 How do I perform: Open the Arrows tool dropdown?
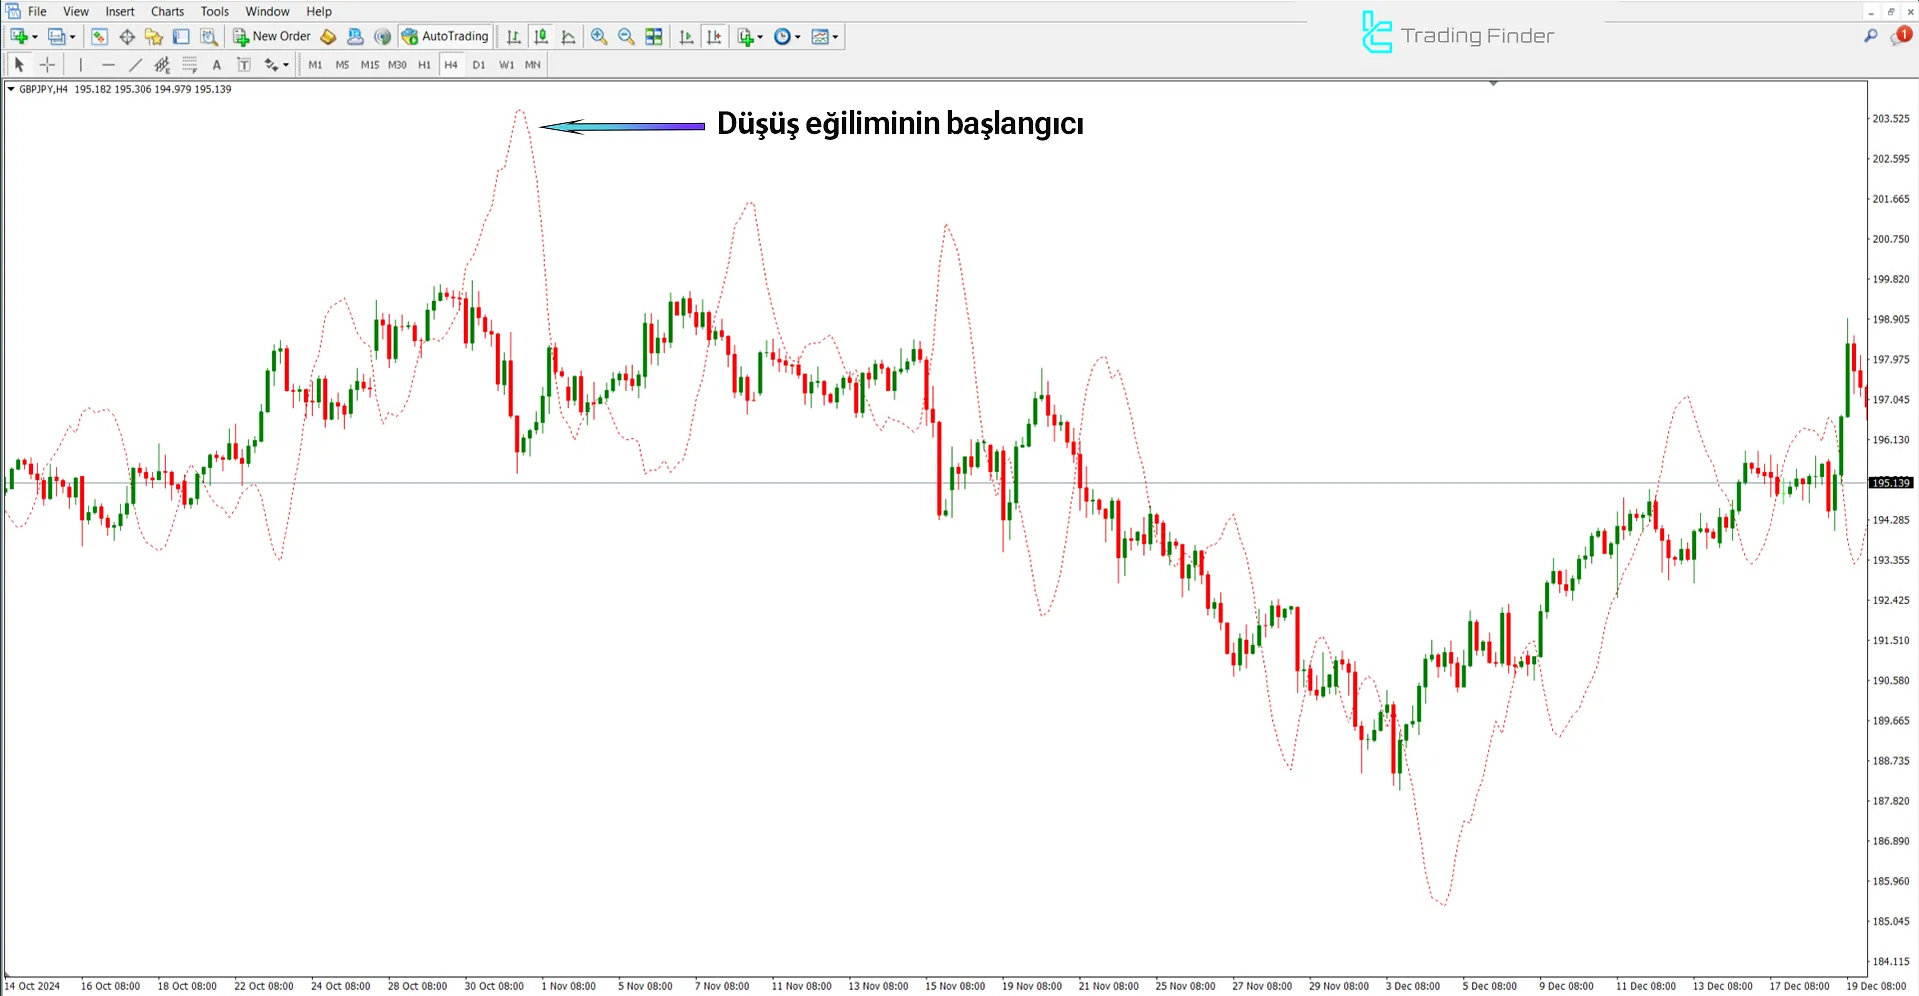click(276, 64)
